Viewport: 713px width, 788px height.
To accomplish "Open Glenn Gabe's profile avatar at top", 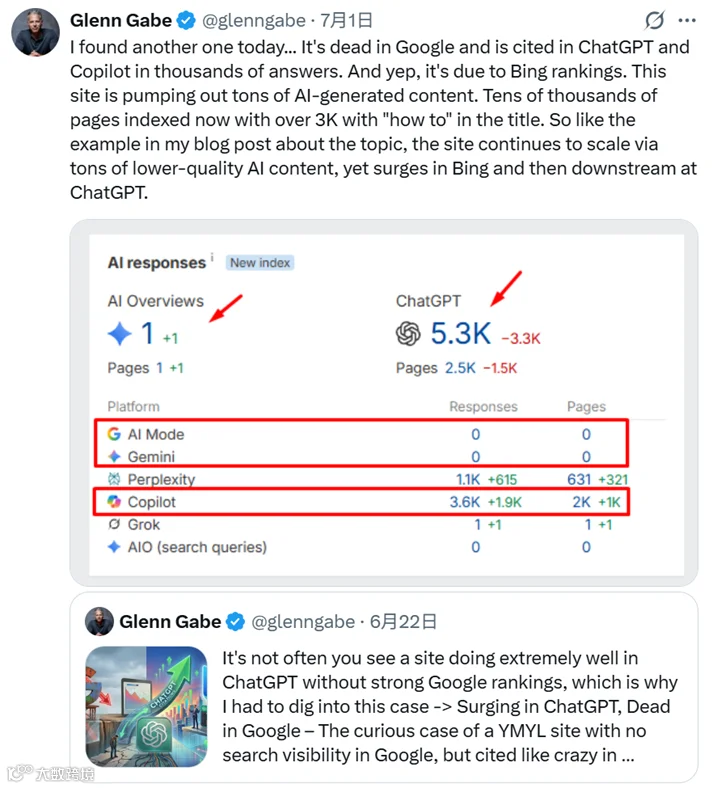I will 35,32.
